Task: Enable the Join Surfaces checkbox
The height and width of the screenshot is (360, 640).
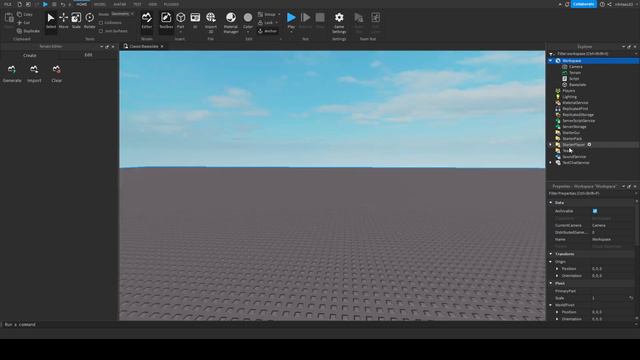Action: [x=101, y=31]
